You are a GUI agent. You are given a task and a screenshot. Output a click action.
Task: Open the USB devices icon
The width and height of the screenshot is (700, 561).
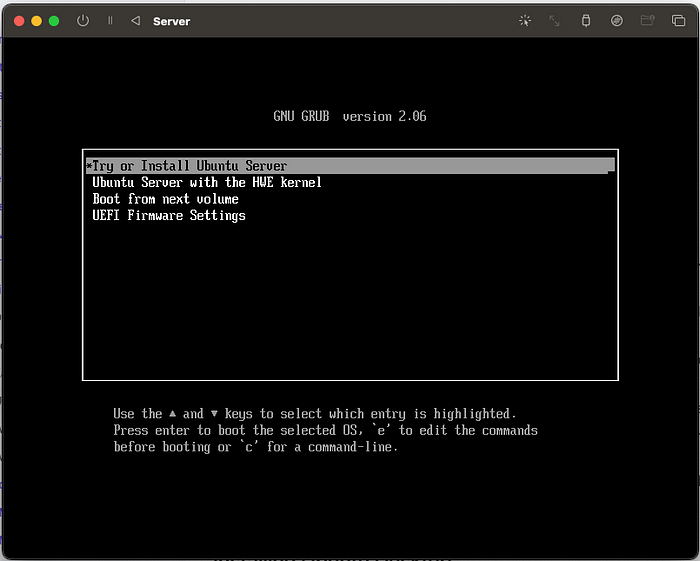586,21
